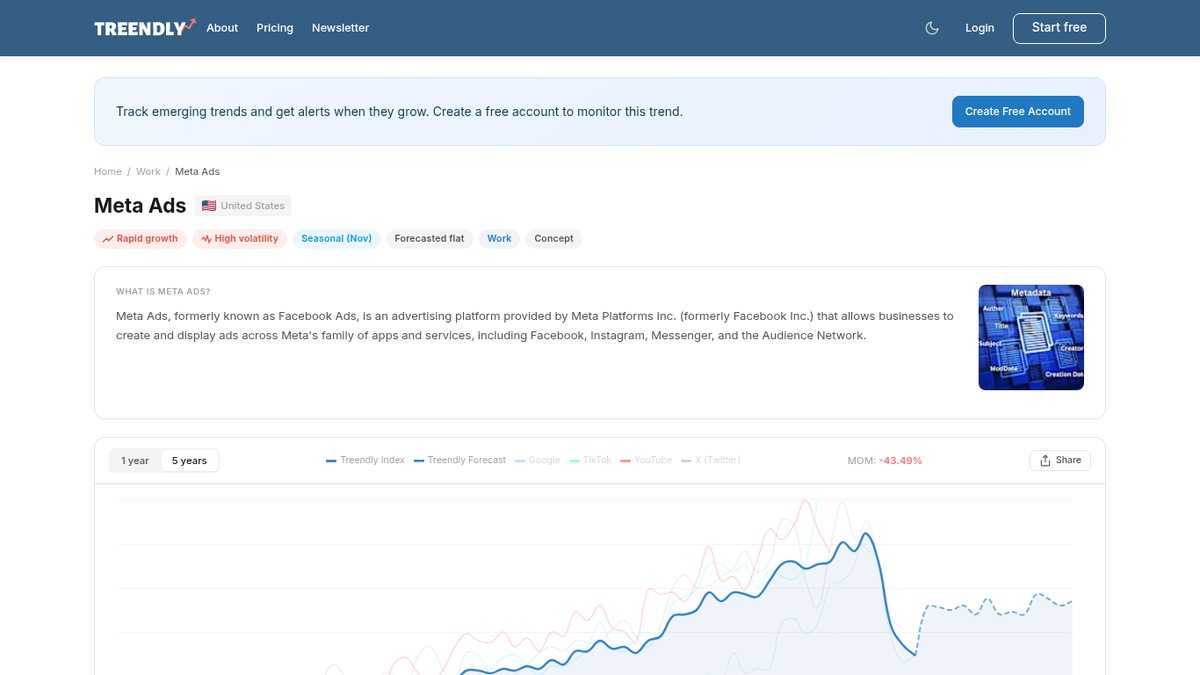Open the About page

(x=222, y=28)
